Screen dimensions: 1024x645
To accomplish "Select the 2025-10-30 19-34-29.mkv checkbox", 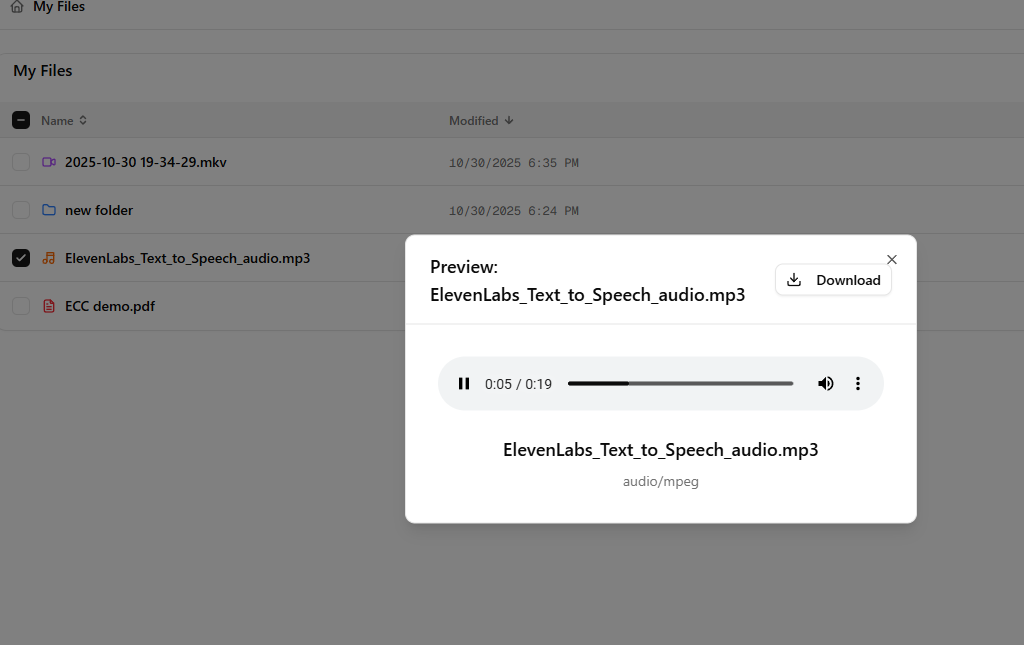I will point(21,162).
